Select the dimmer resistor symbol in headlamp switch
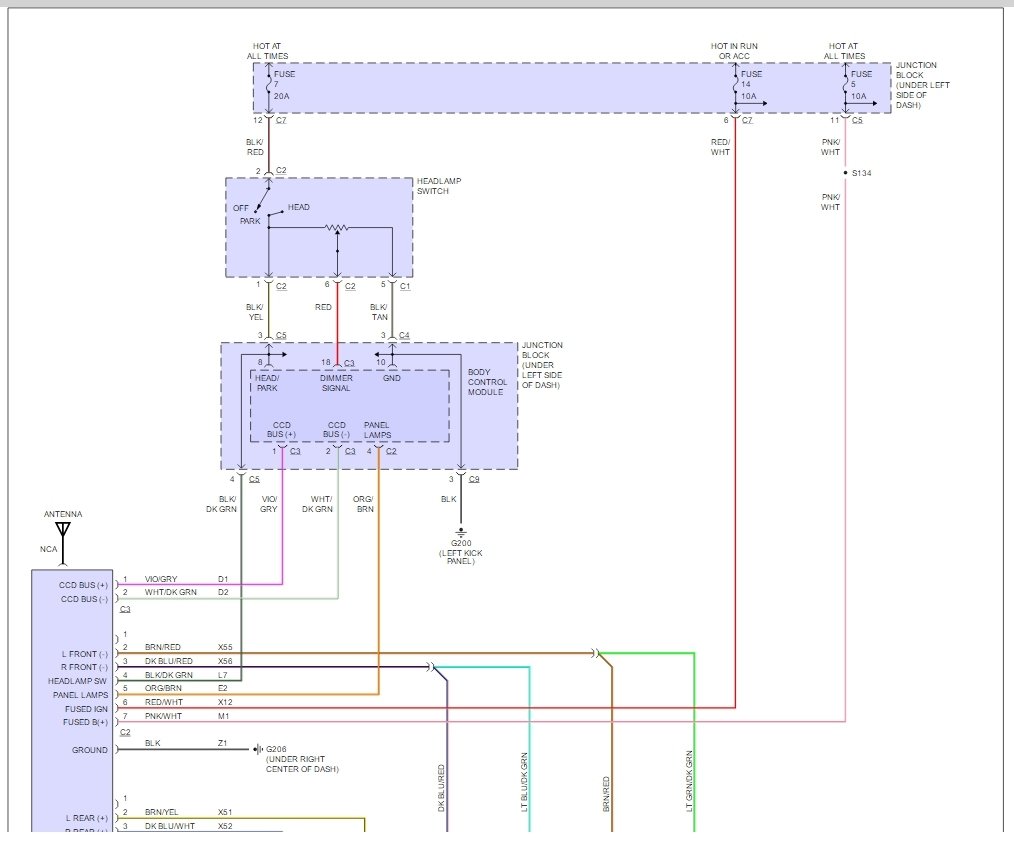This screenshot has height=850, width=1014. pyautogui.click(x=338, y=228)
